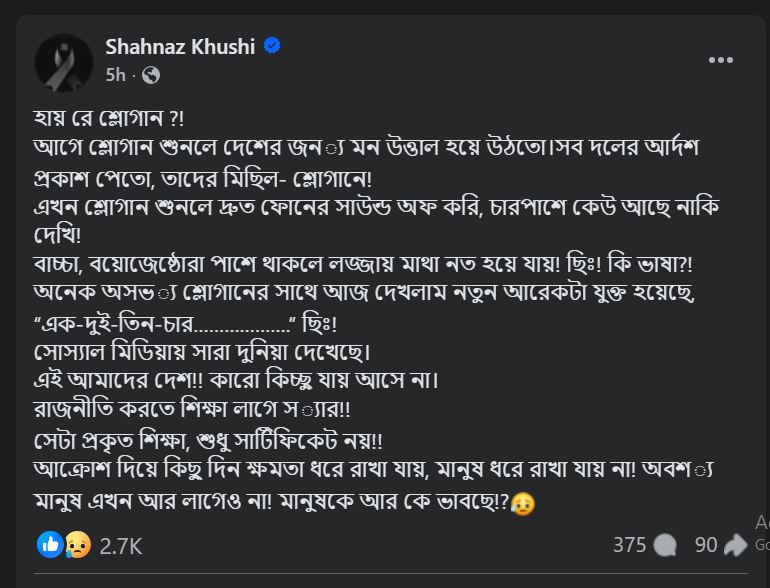Screen dimensions: 770x588
Task: Open the three-dot post options menu
Action: [x=721, y=60]
